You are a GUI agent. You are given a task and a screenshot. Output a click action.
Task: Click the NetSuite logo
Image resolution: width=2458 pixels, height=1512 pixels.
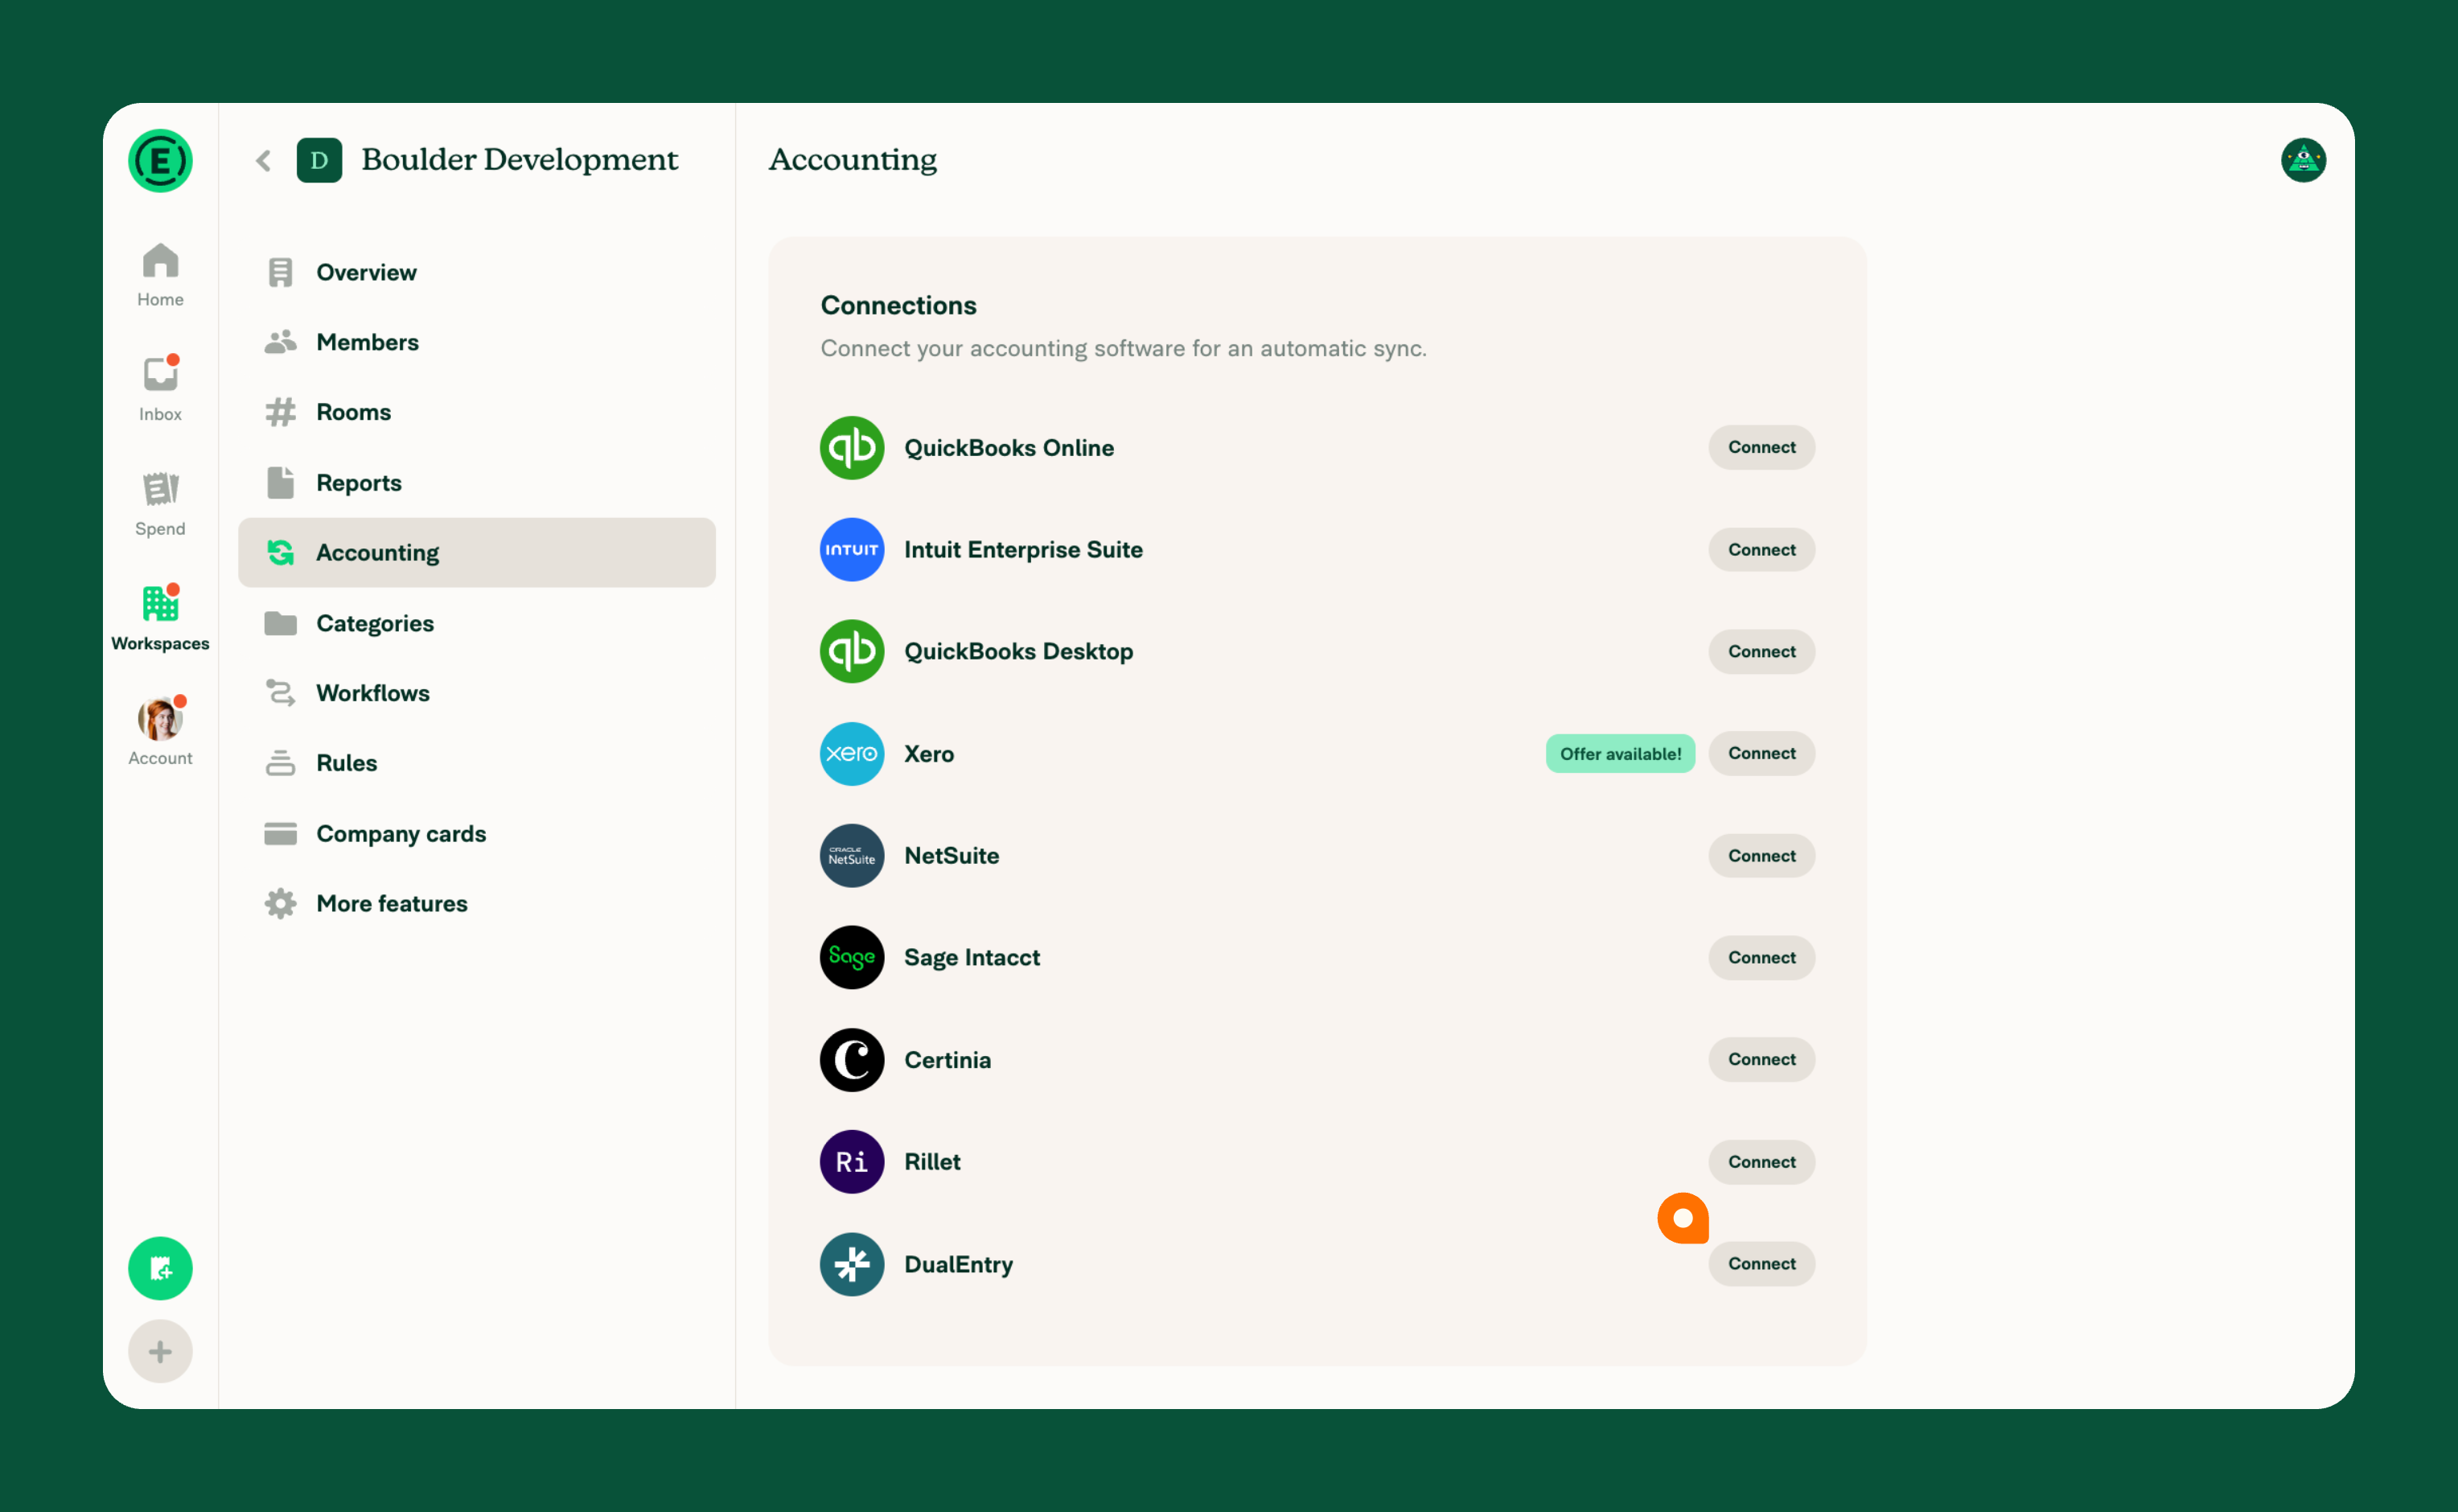pyautogui.click(x=852, y=856)
